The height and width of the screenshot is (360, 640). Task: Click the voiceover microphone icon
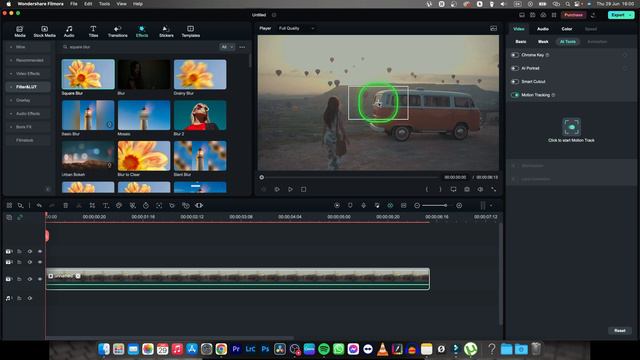(x=364, y=205)
